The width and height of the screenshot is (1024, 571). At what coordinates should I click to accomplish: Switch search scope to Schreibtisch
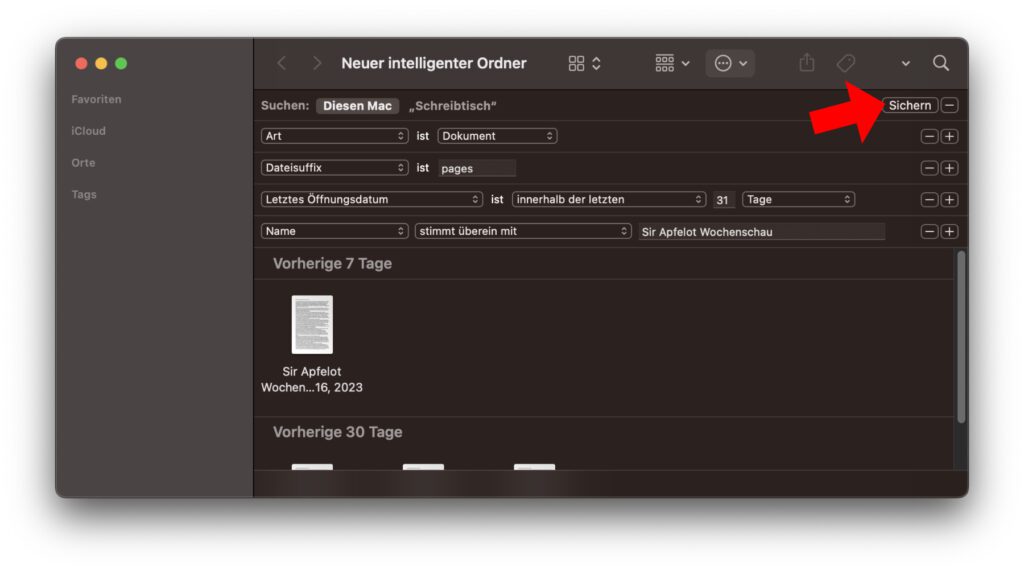(452, 106)
